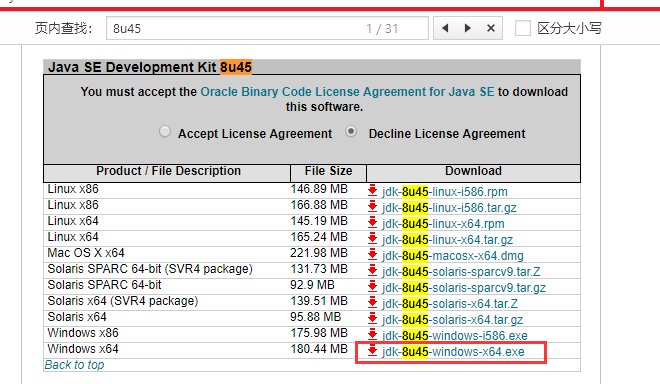
Task: Click the Download column header
Action: coord(474,171)
